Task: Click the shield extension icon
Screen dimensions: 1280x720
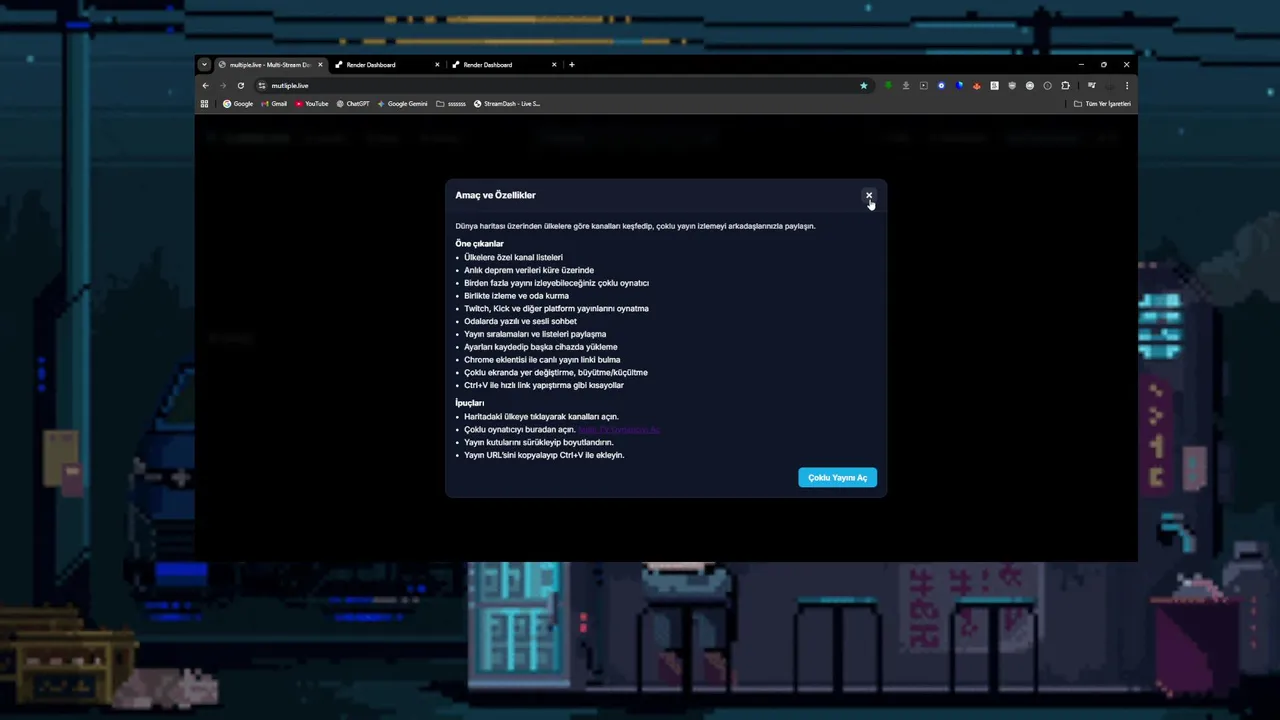Action: pos(1012,86)
